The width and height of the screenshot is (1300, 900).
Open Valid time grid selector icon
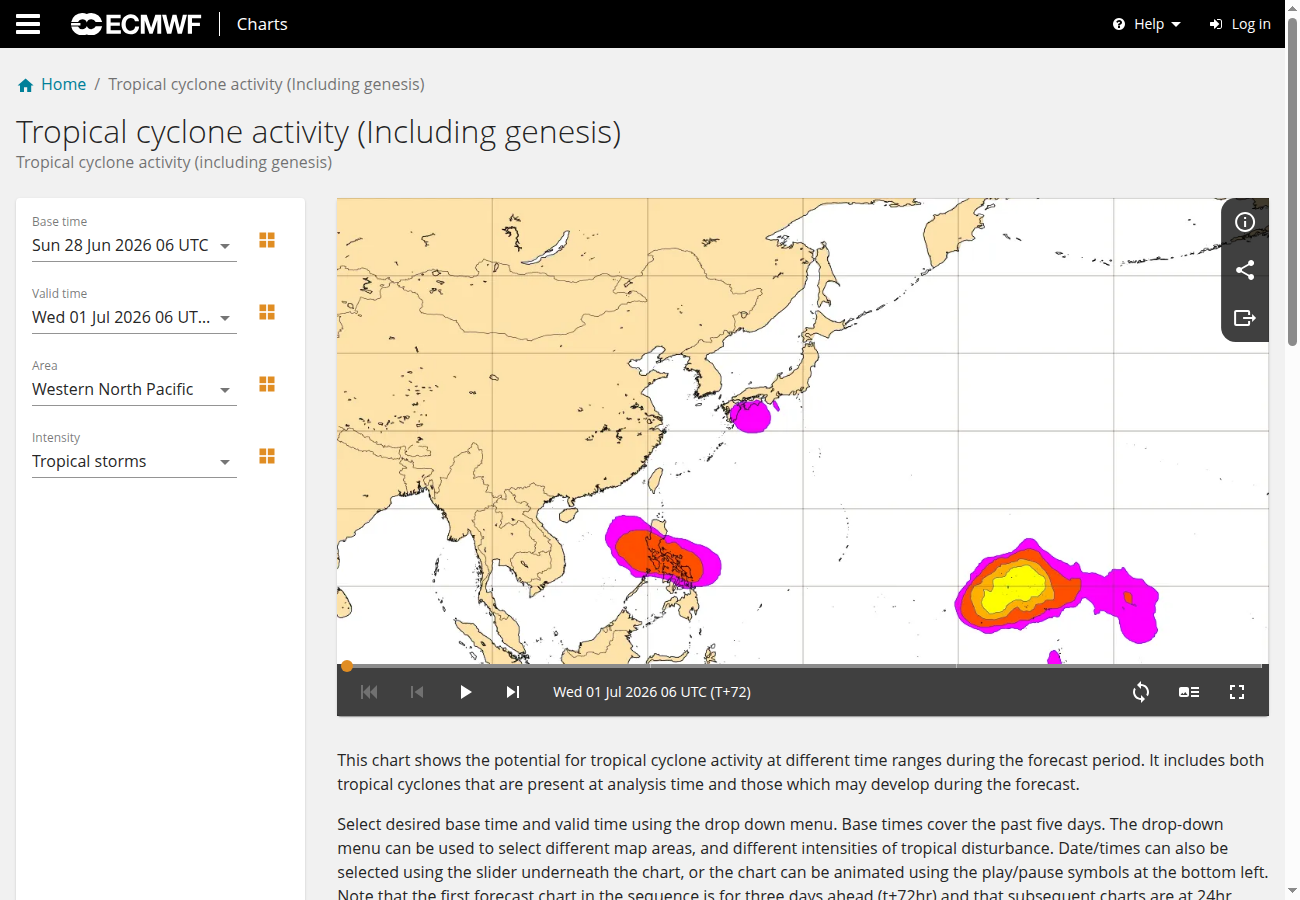tap(267, 312)
